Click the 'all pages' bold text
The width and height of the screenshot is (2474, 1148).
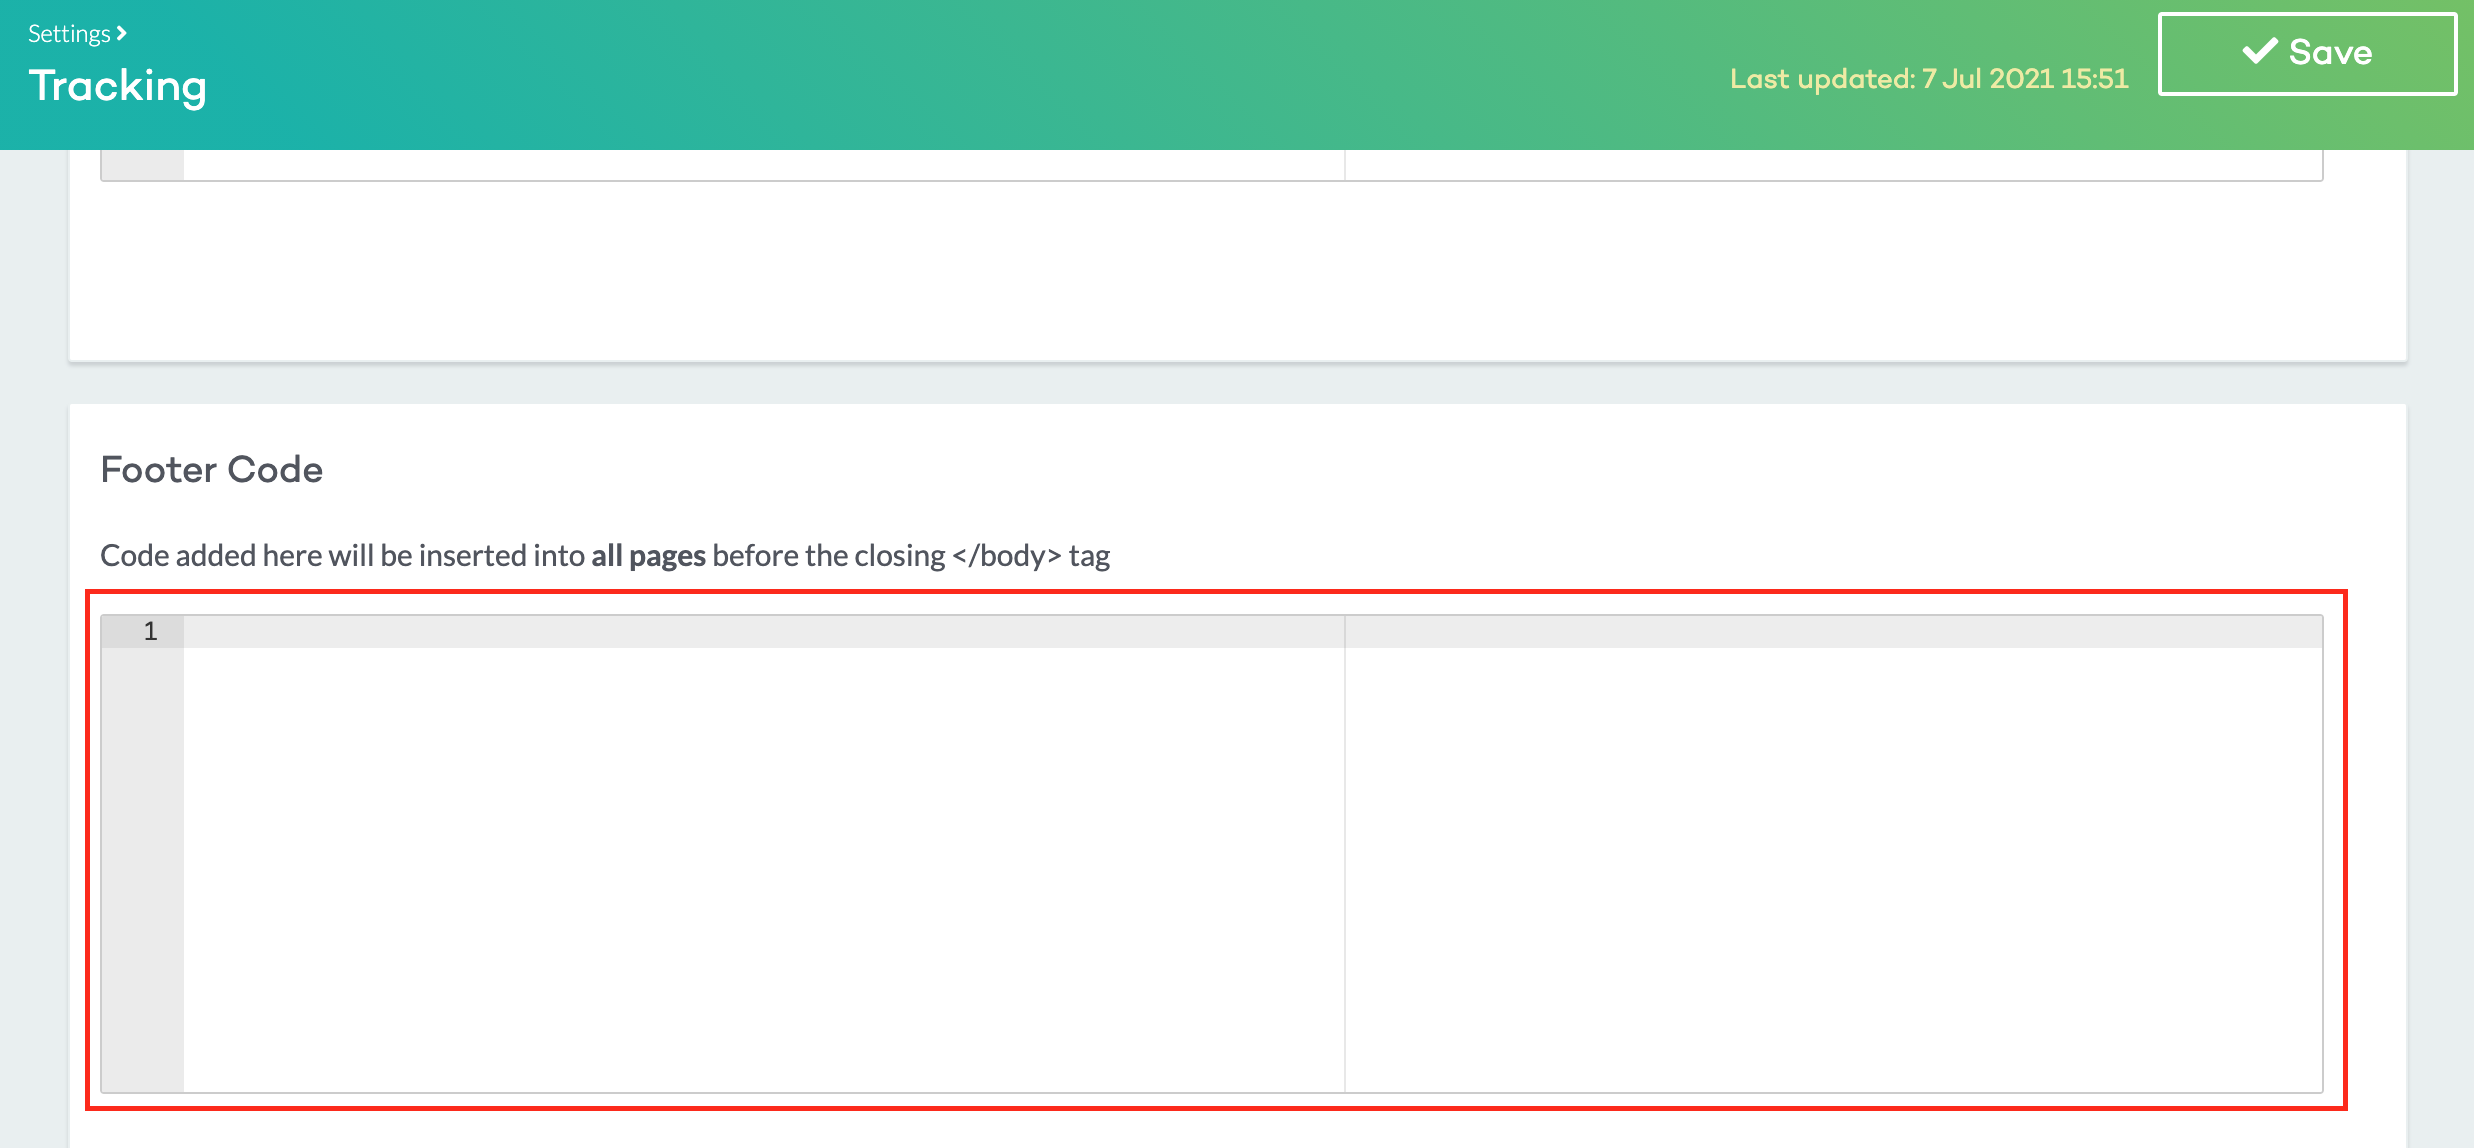(x=648, y=555)
